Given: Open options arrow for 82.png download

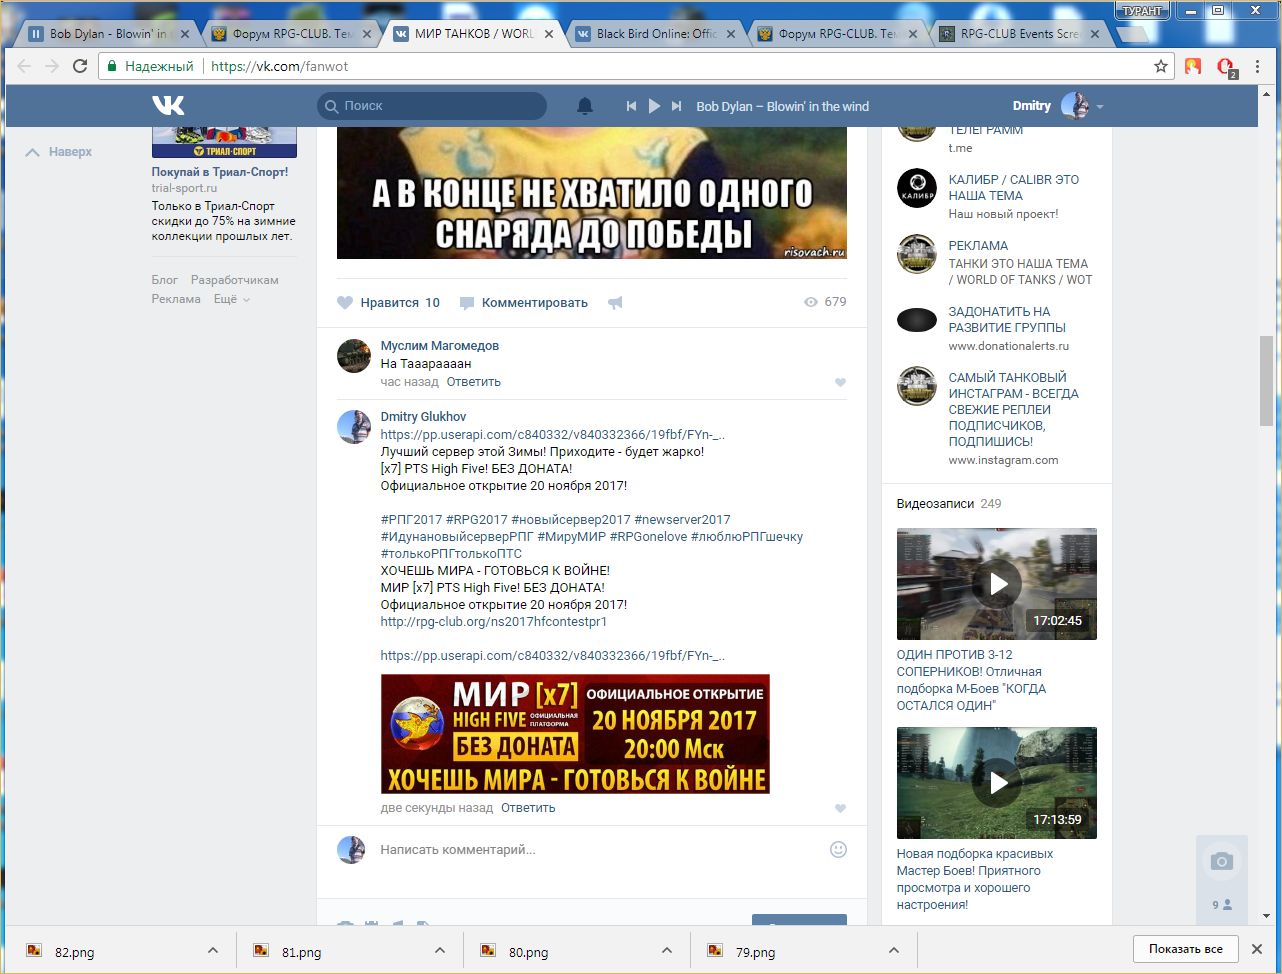Looking at the screenshot, I should pyautogui.click(x=212, y=951).
